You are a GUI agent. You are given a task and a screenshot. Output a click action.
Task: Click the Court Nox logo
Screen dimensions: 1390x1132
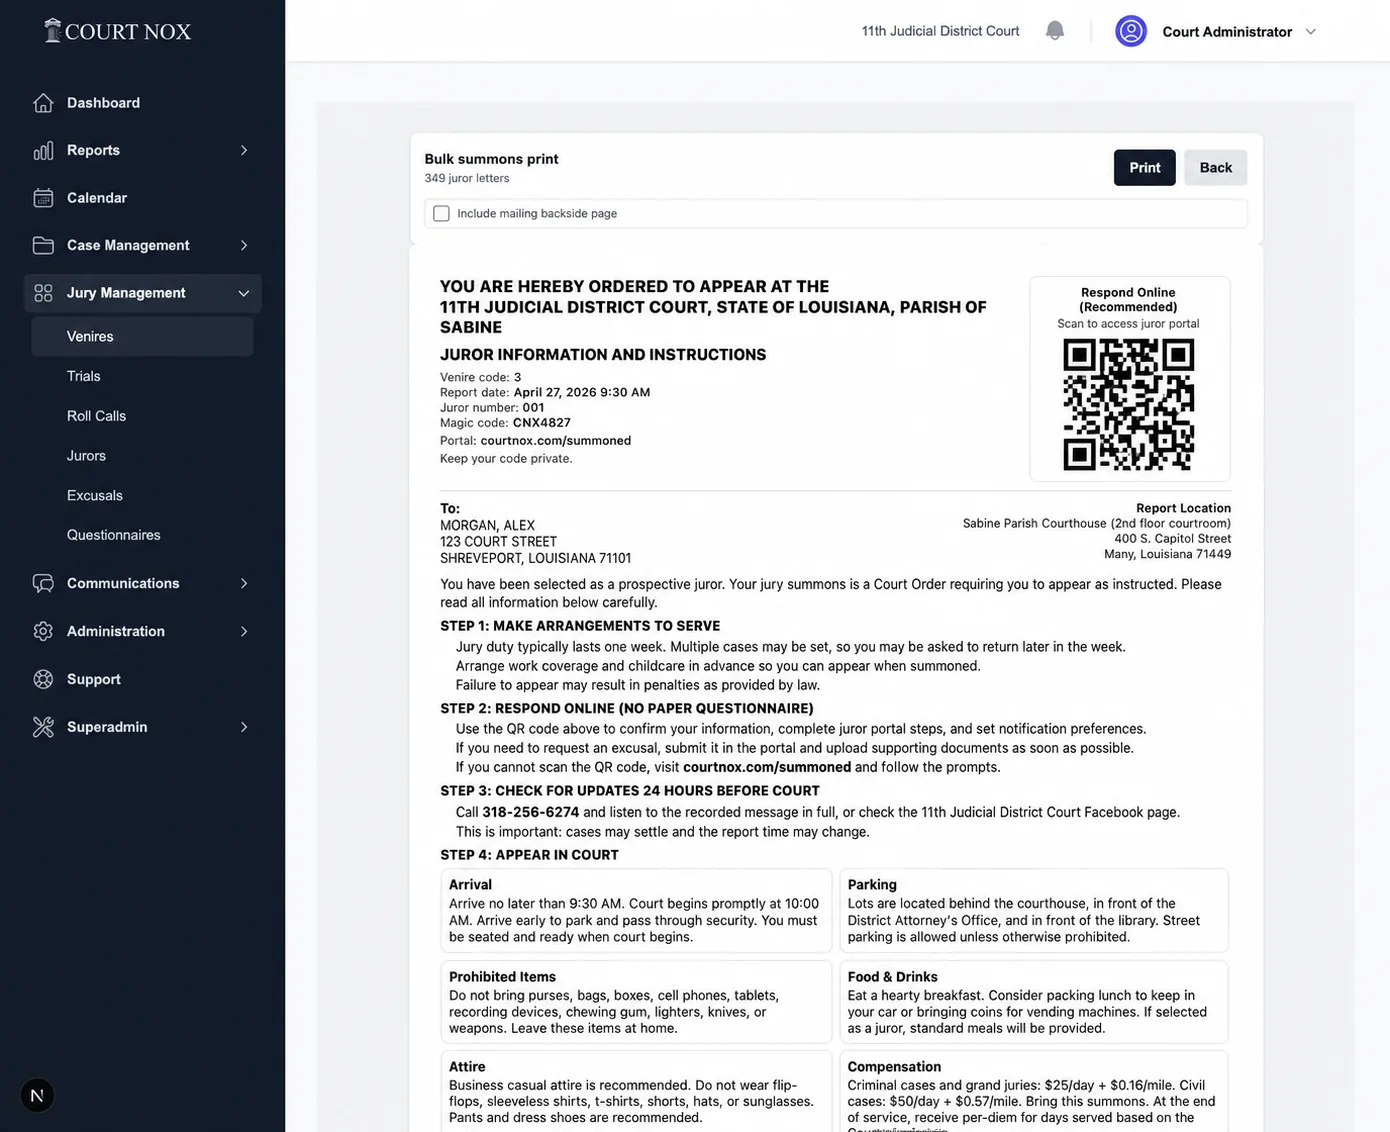(117, 31)
